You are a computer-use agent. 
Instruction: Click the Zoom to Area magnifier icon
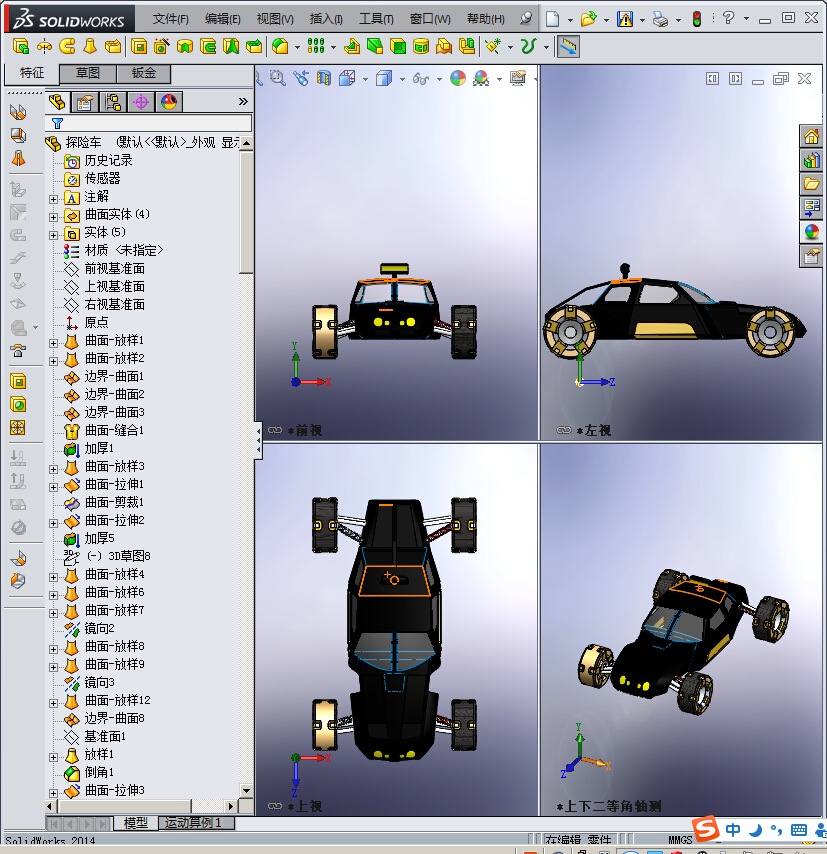point(278,78)
